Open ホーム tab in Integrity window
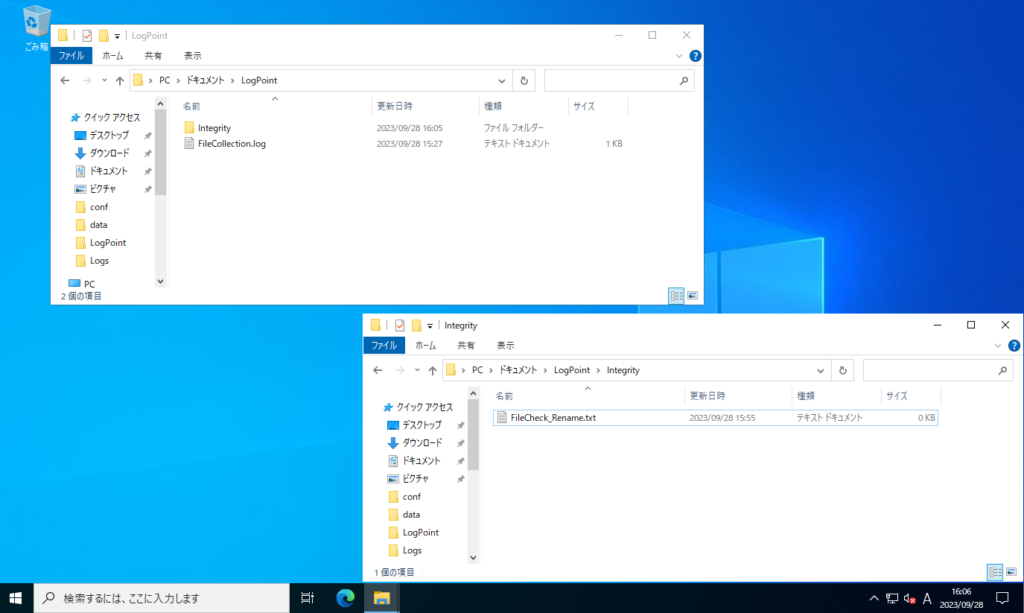Screen dimensions: 1024x613 tap(425, 345)
